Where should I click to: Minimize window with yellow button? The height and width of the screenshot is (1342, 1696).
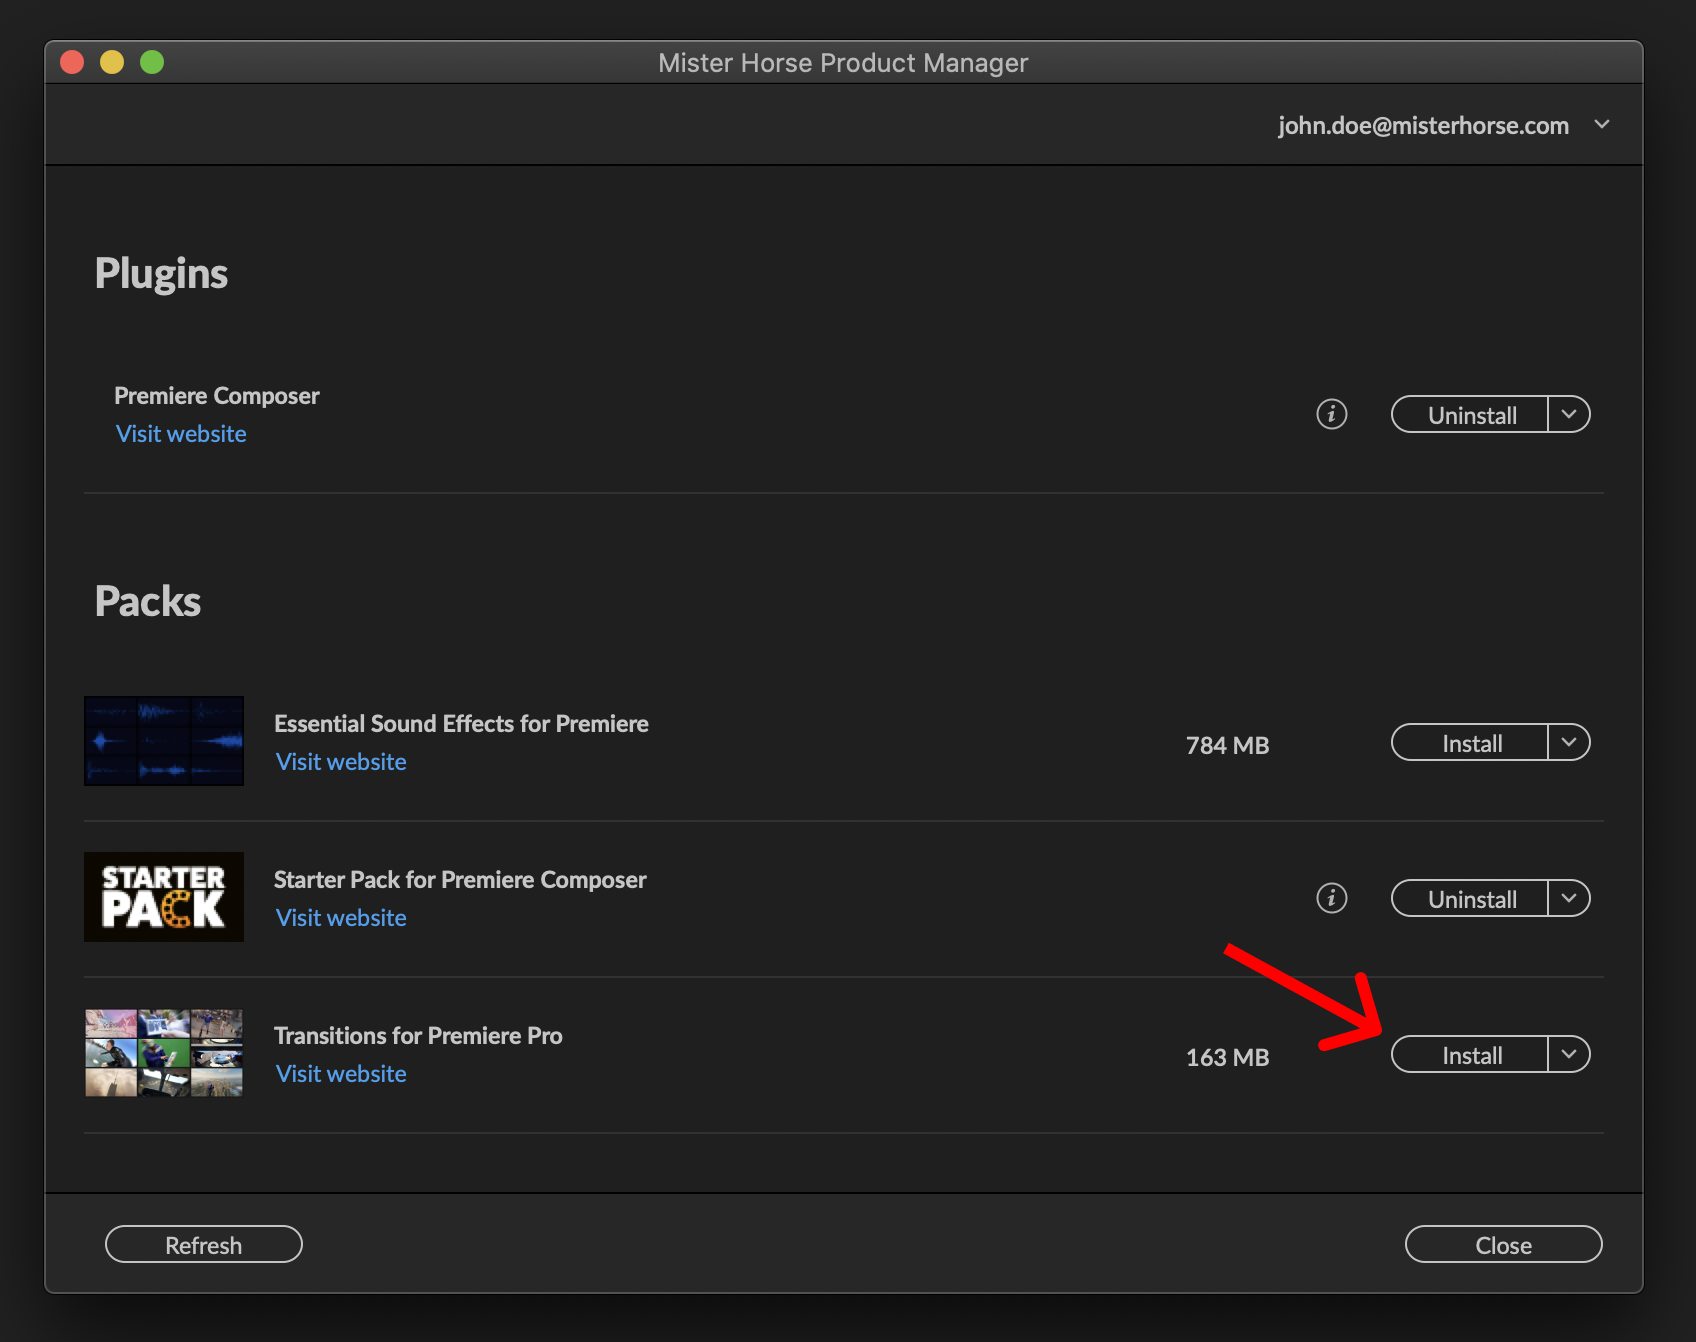112,62
